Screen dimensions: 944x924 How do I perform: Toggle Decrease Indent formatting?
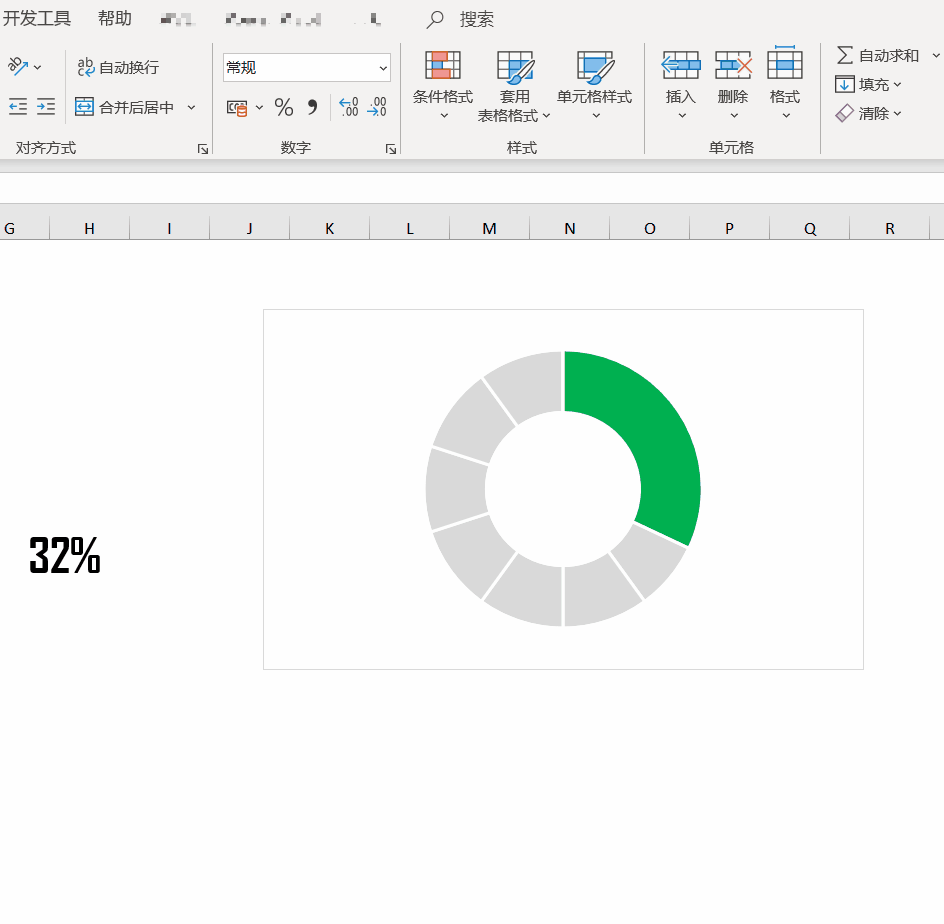[18, 106]
